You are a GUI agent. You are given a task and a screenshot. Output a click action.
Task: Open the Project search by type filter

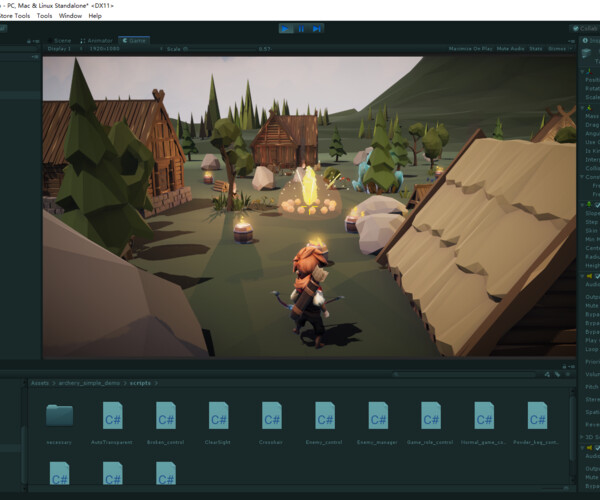pos(547,375)
